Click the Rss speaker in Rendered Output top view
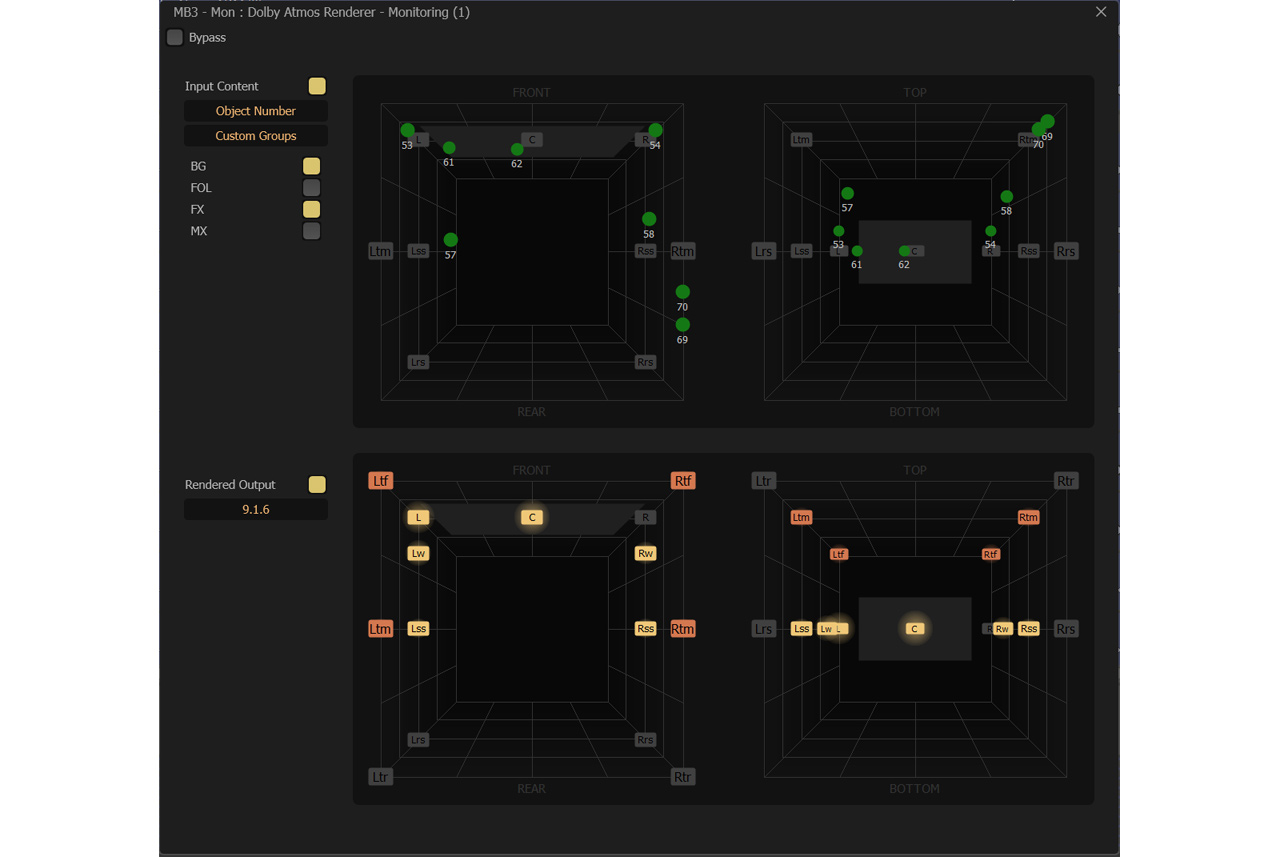The image size is (1280, 857). tap(1029, 629)
